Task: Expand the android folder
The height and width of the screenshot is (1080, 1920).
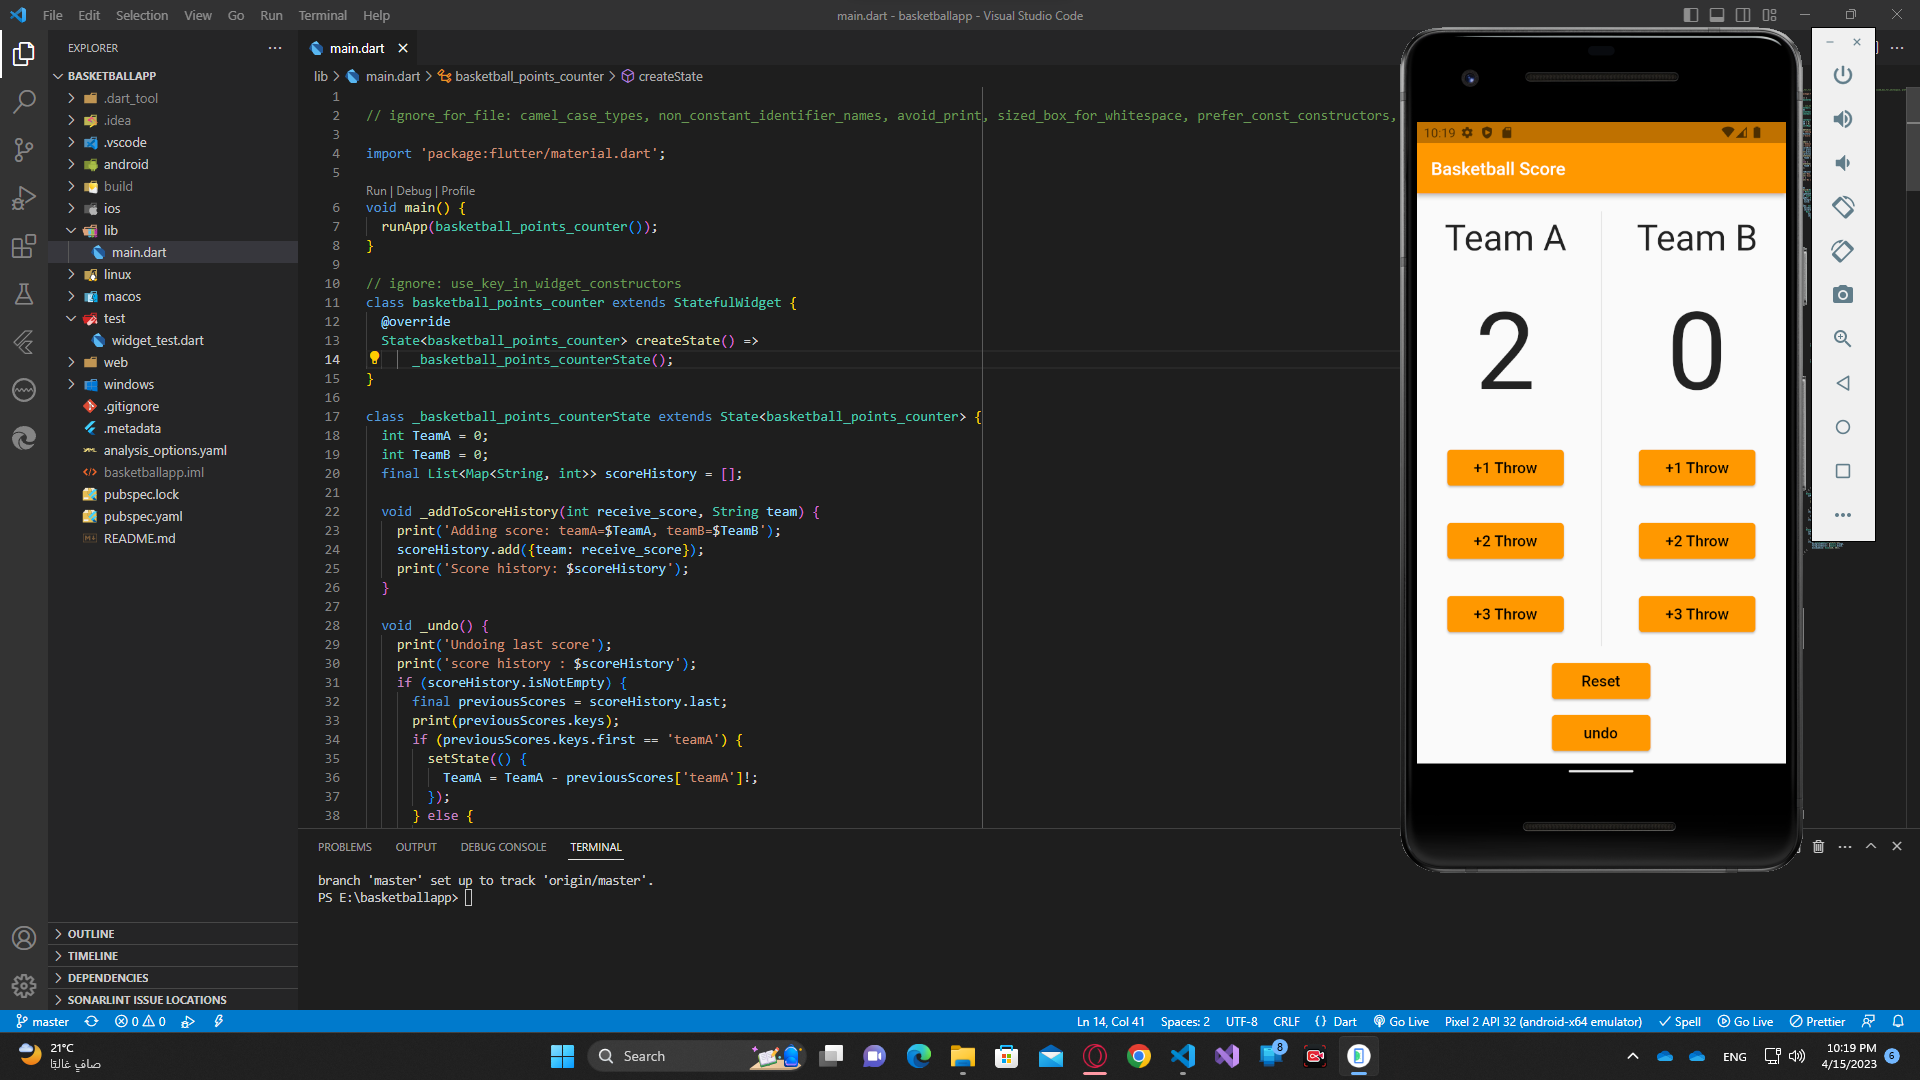Action: [126, 164]
